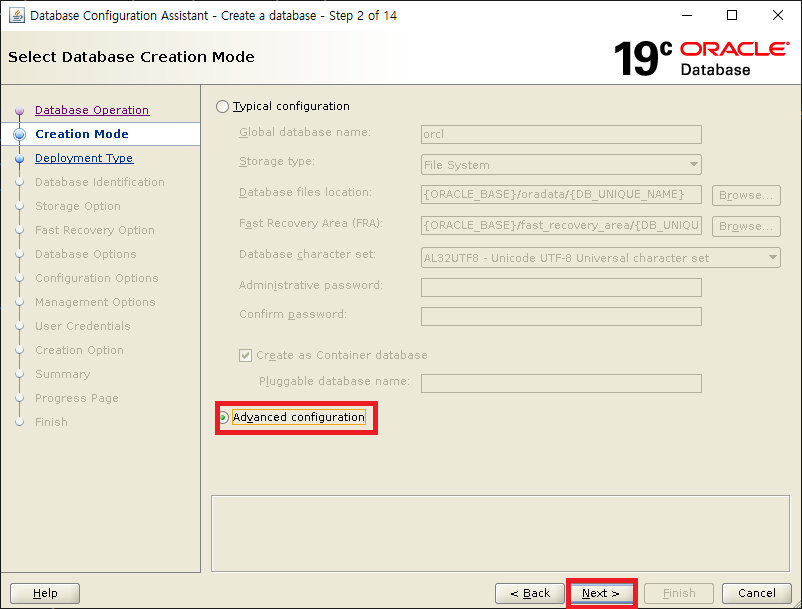Viewport: 802px width, 609px height.
Task: Click Summary step label
Action: tap(62, 374)
